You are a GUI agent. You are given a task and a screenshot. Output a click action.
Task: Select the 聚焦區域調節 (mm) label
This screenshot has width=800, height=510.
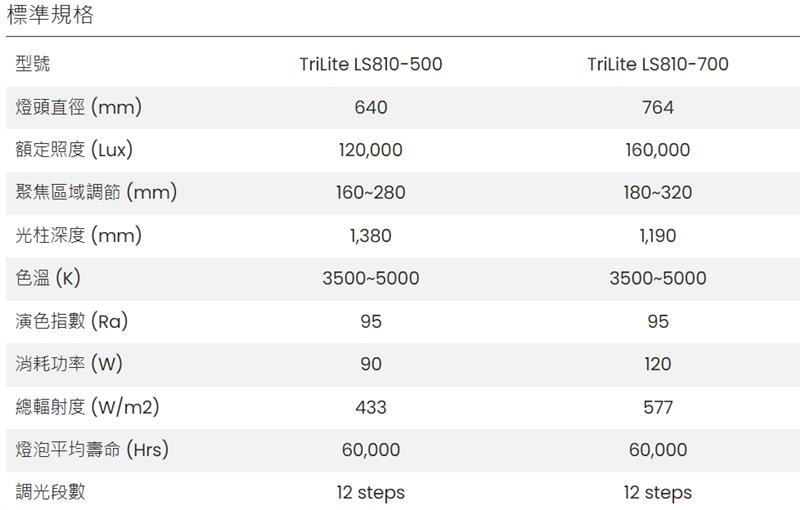pyautogui.click(x=96, y=193)
